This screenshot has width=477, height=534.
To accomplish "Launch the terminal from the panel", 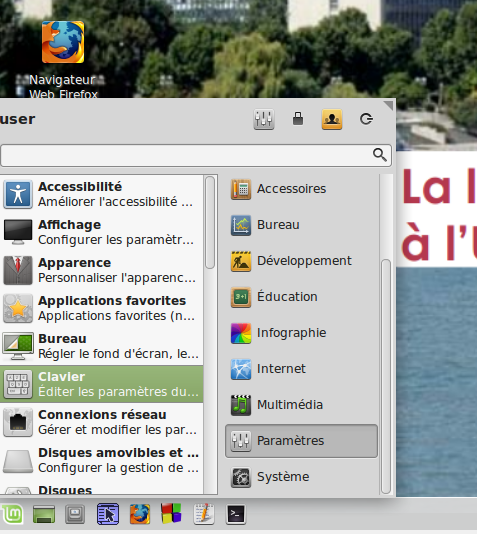I will pyautogui.click(x=236, y=514).
